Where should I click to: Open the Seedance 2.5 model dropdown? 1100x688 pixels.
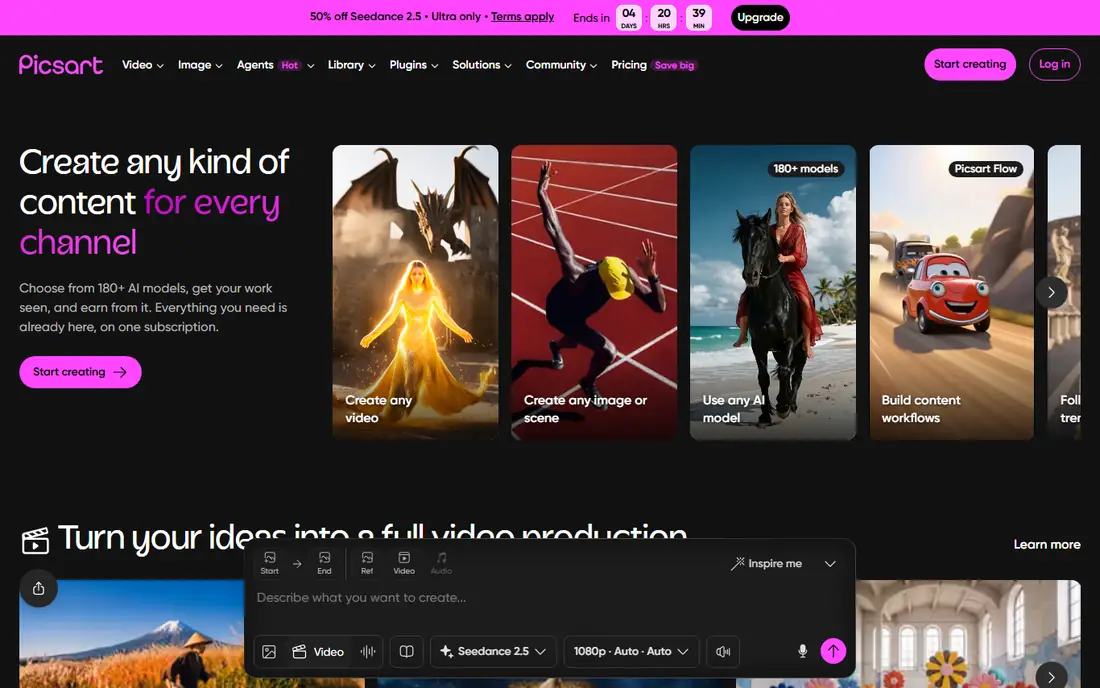pyautogui.click(x=493, y=652)
